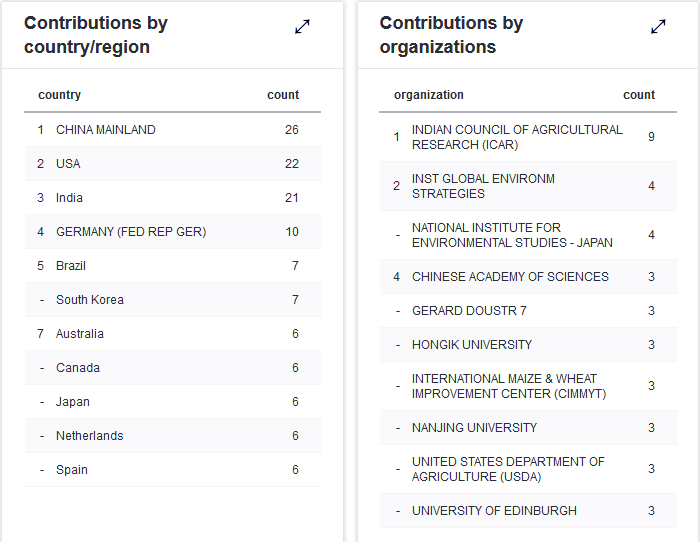Image resolution: width=700 pixels, height=542 pixels.
Task: Click the organization column header
Action: [429, 95]
